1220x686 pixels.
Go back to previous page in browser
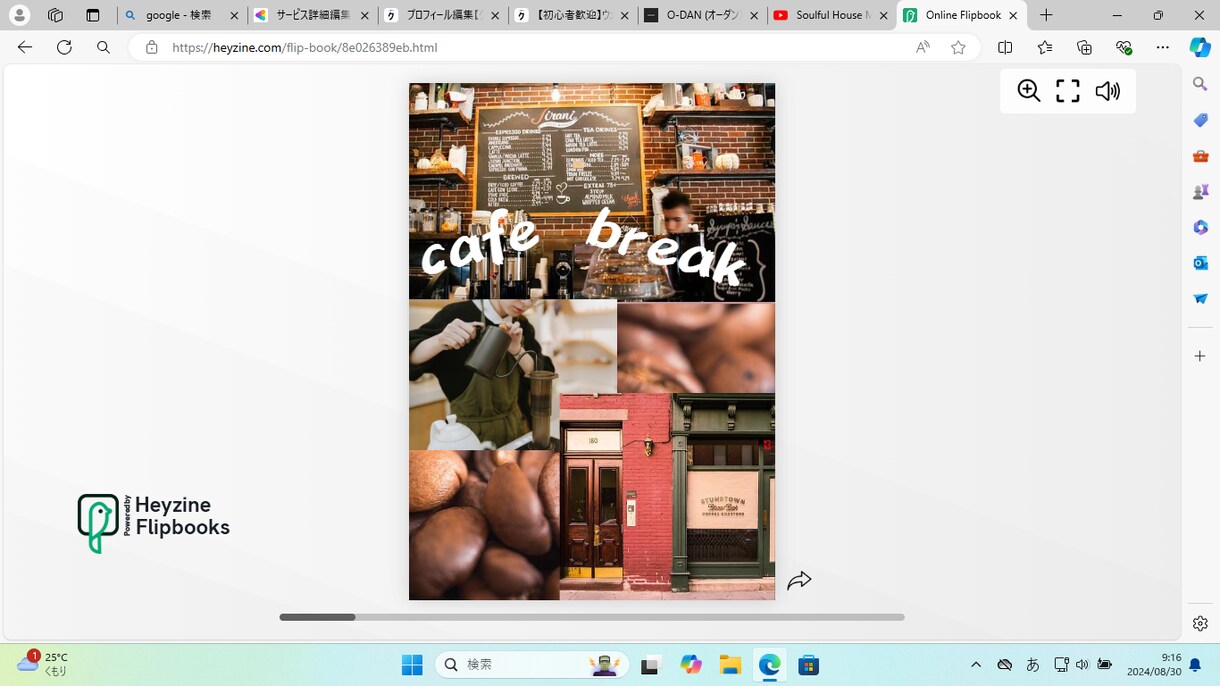pos(25,47)
